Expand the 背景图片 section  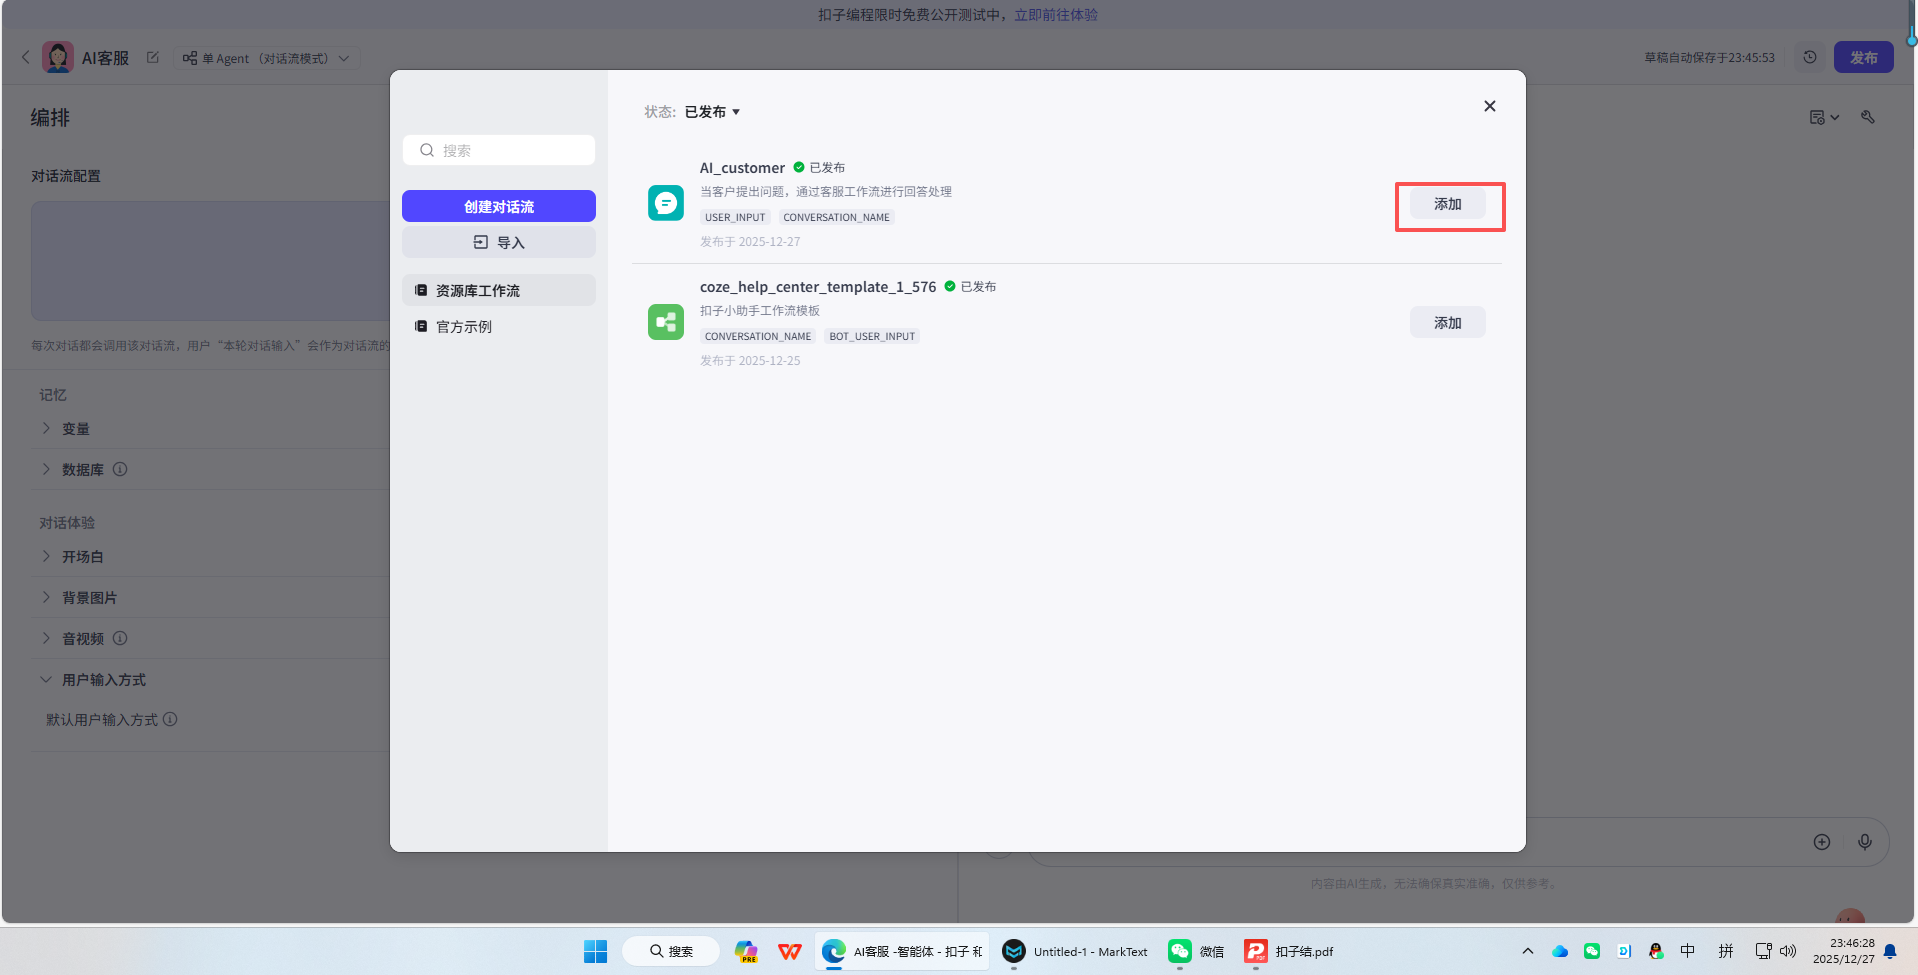(46, 597)
